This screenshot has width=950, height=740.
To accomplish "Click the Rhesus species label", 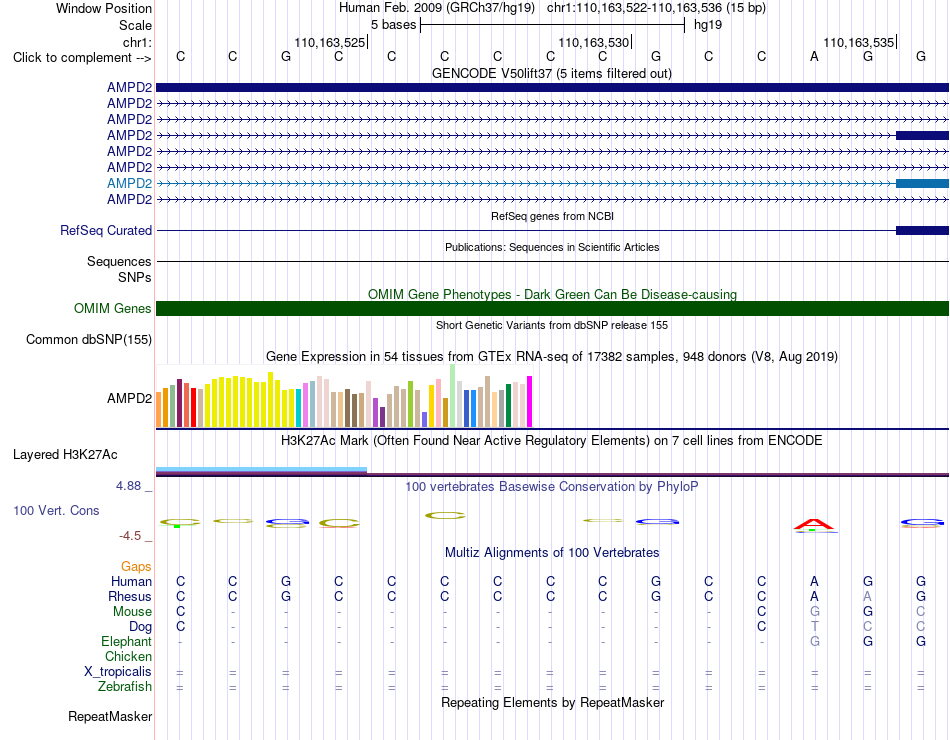I will click(x=130, y=596).
